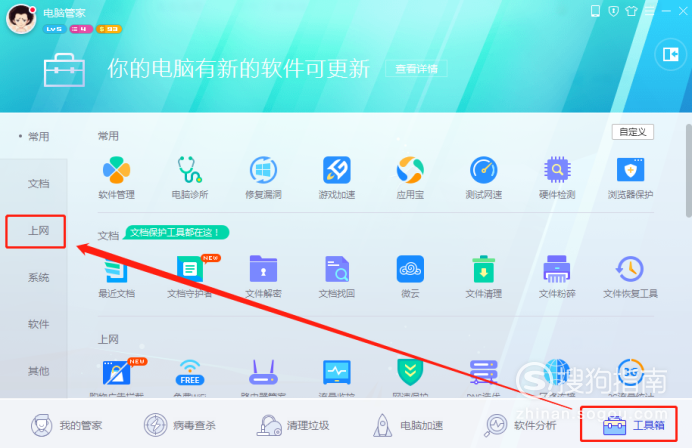
Task: Start 游戏加速 game acceleration tool
Action: pyautogui.click(x=337, y=177)
